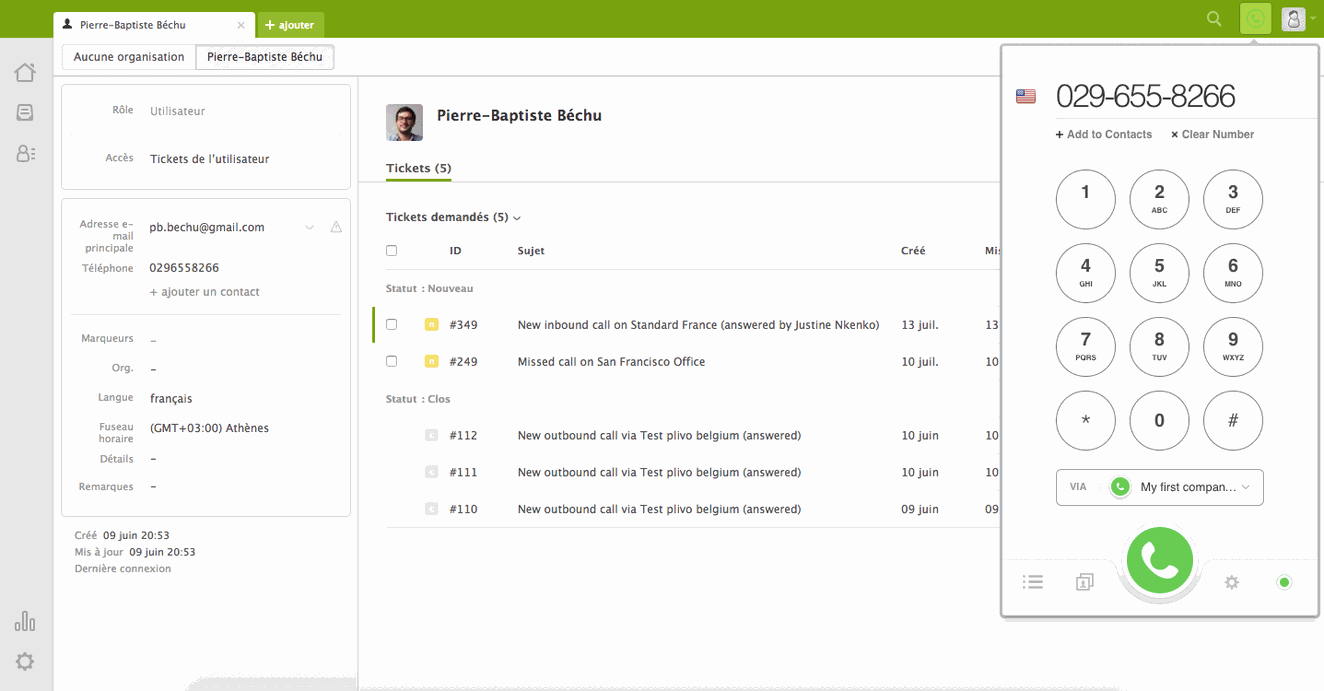This screenshot has height=691, width=1324.
Task: Open the user profile avatar menu
Action: [1294, 18]
